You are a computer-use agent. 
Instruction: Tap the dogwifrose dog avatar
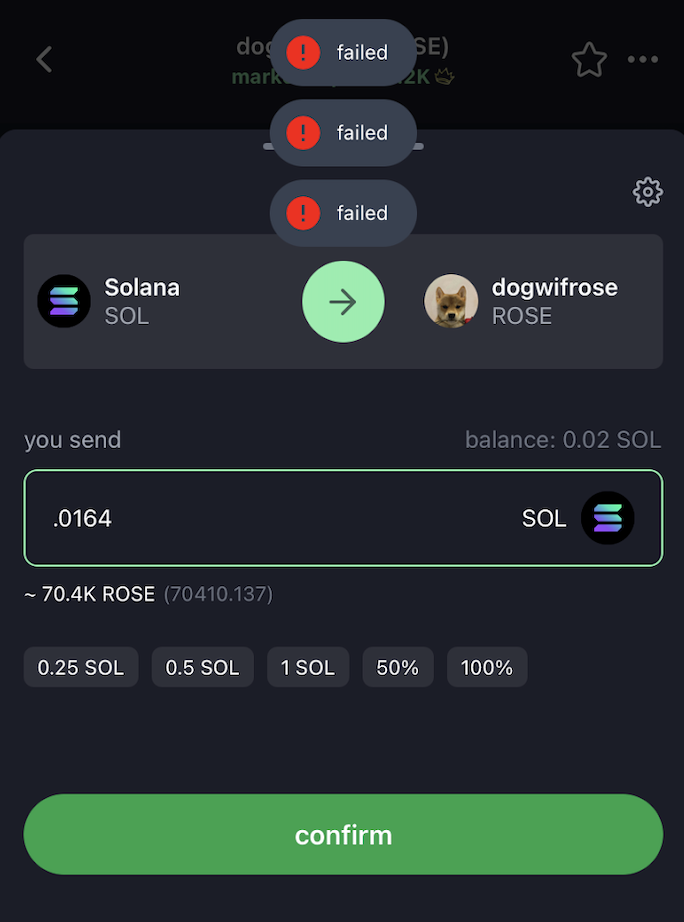(x=451, y=301)
